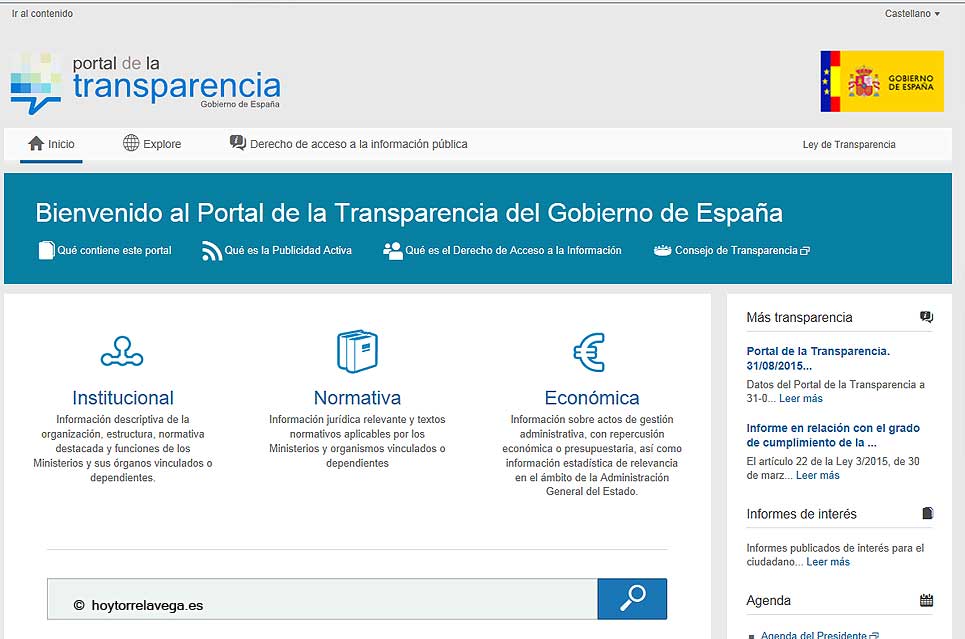Screen dimensions: 965x639
Task: Open the Castellano language dropdown
Action: click(x=910, y=13)
